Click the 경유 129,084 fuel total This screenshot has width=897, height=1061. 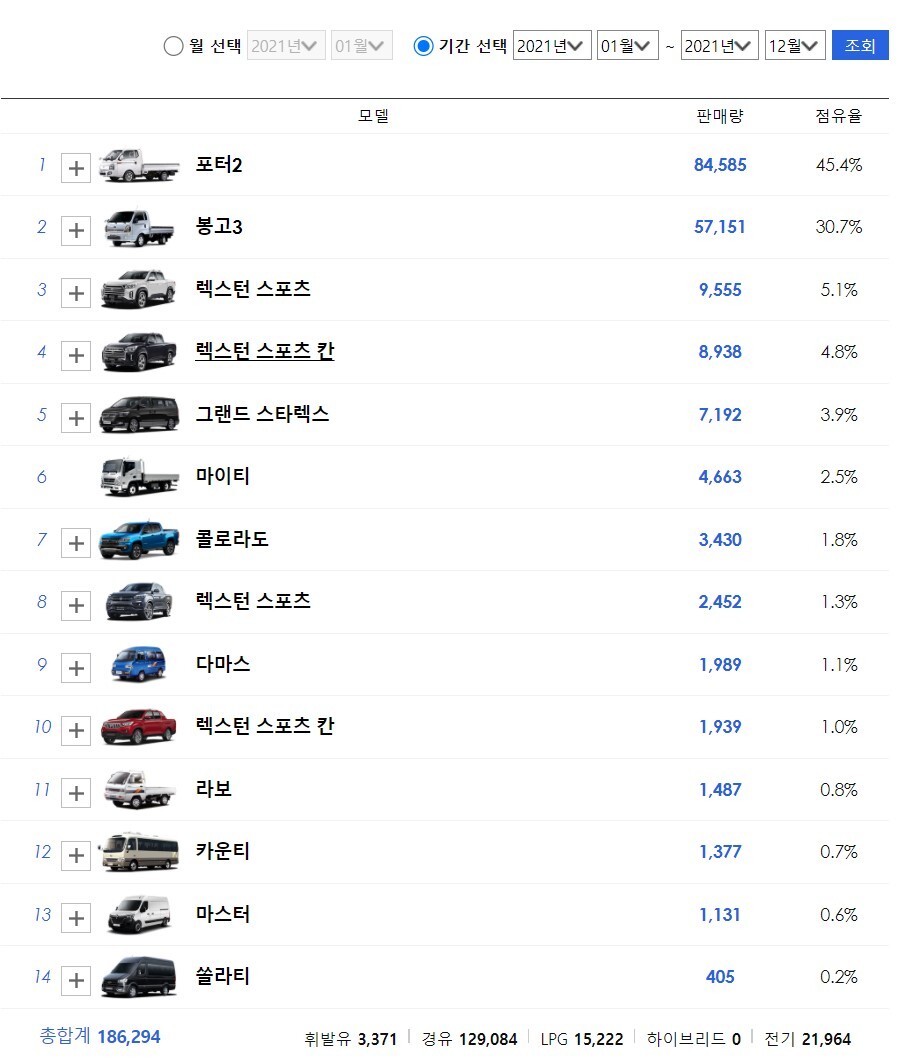pyautogui.click(x=469, y=1039)
